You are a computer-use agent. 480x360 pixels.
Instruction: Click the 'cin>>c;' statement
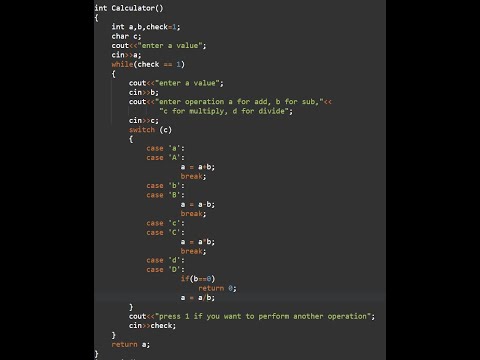pos(144,120)
